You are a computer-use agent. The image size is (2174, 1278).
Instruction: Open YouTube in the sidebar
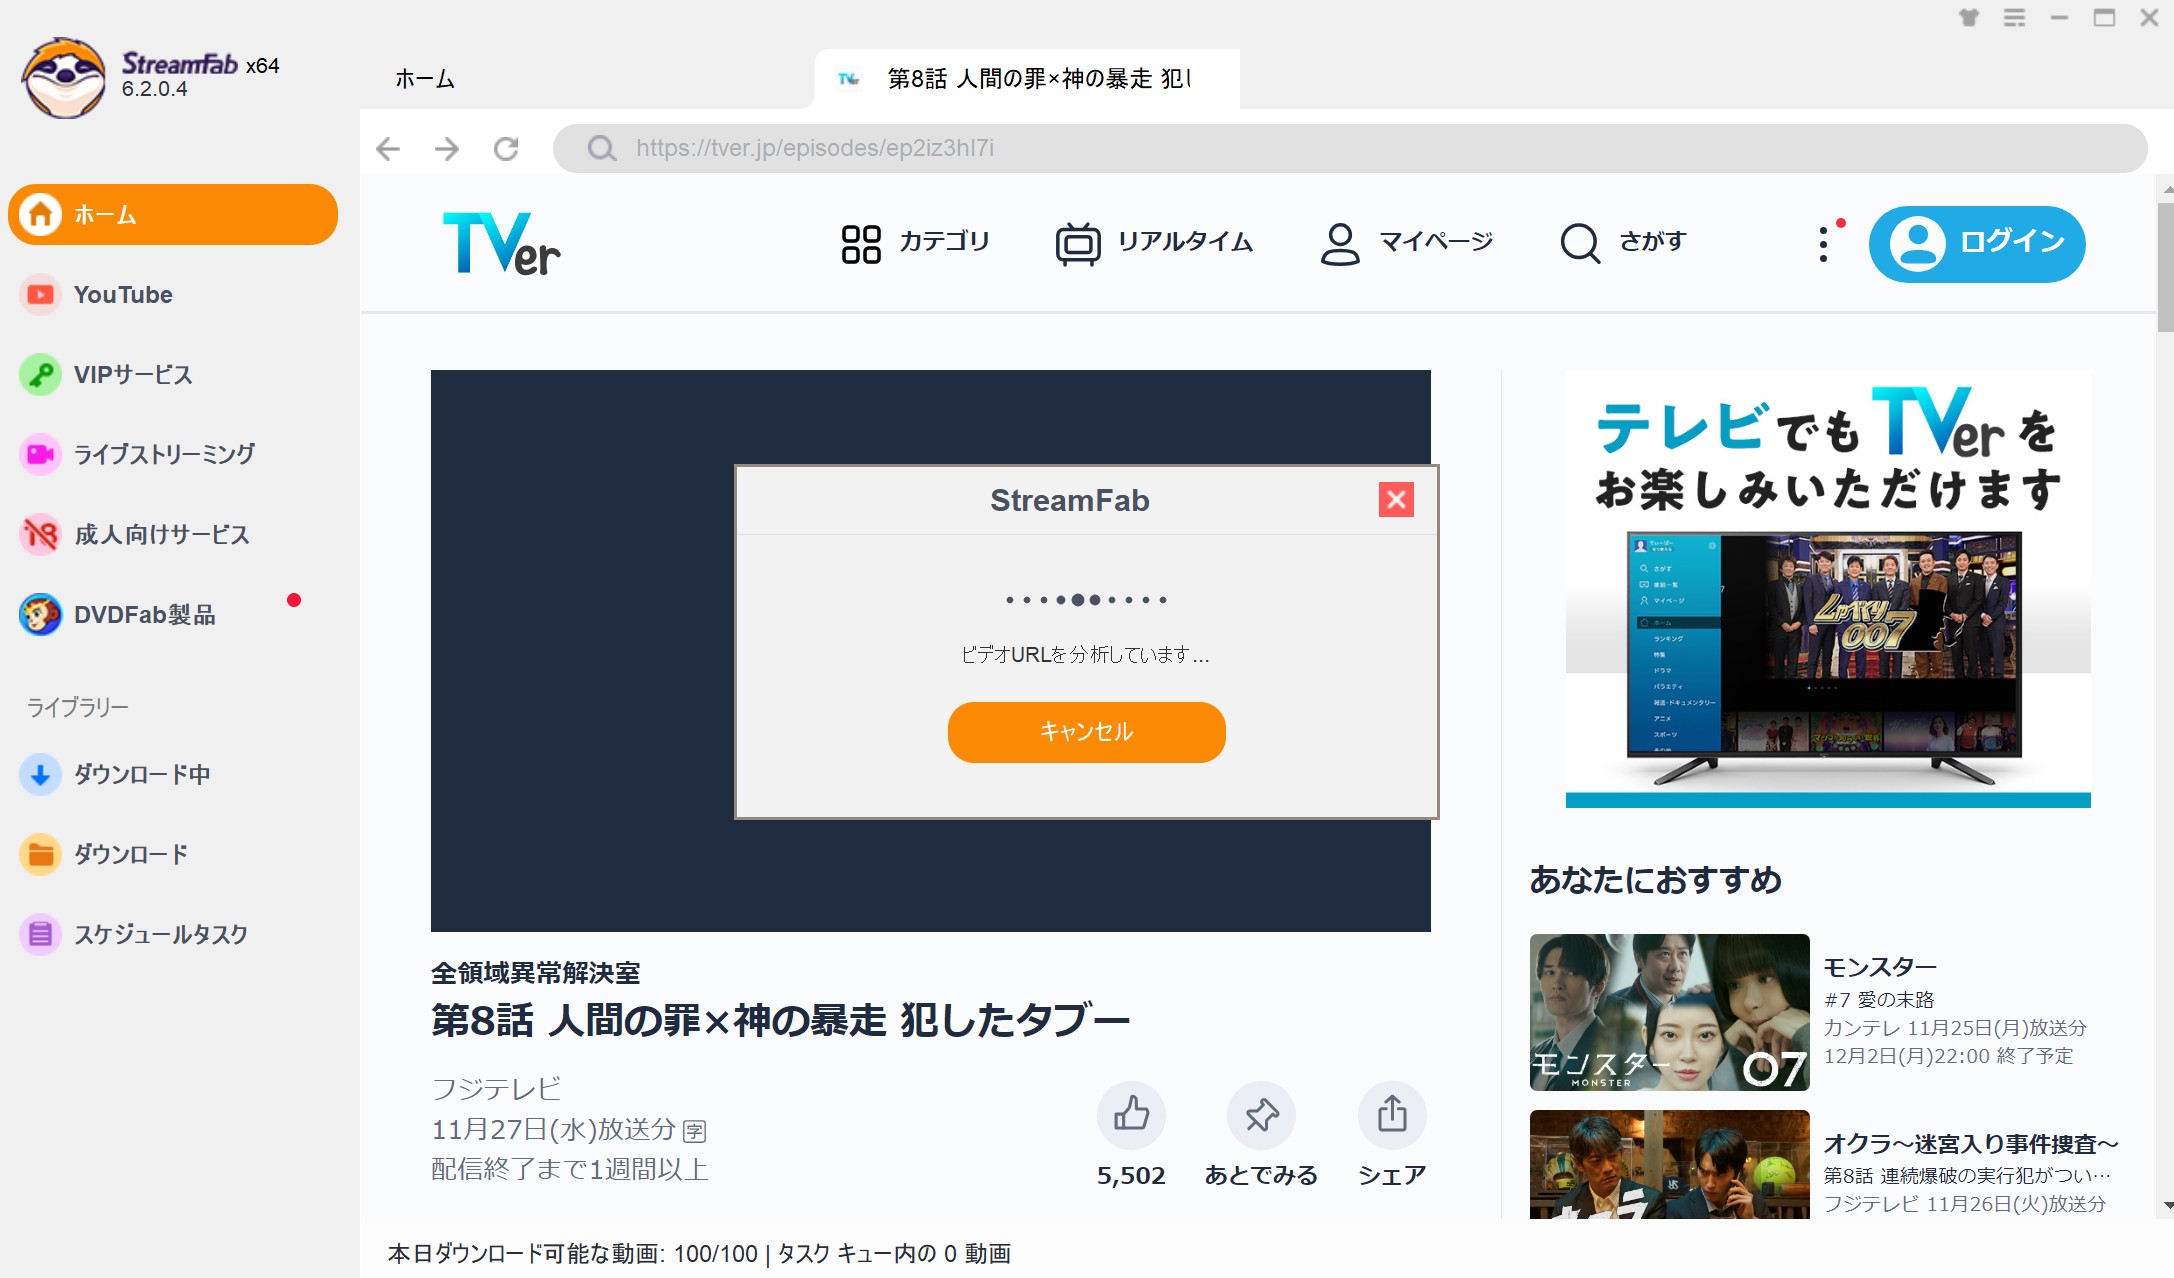123,295
